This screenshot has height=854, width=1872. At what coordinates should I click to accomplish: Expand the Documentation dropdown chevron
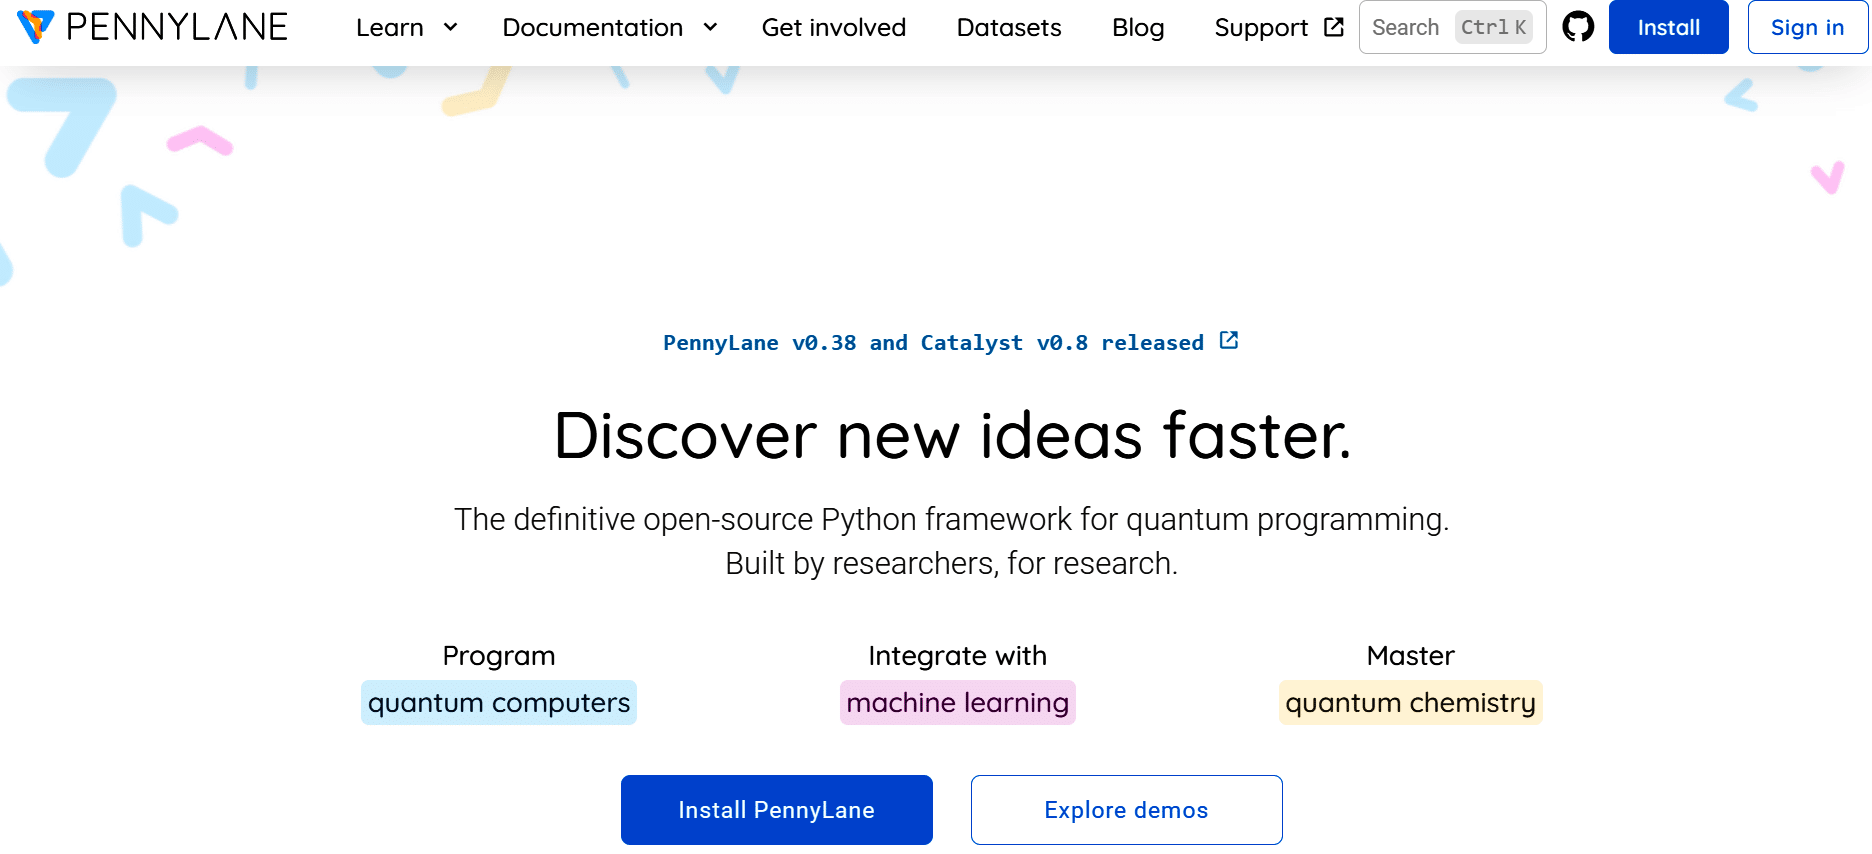pyautogui.click(x=710, y=27)
